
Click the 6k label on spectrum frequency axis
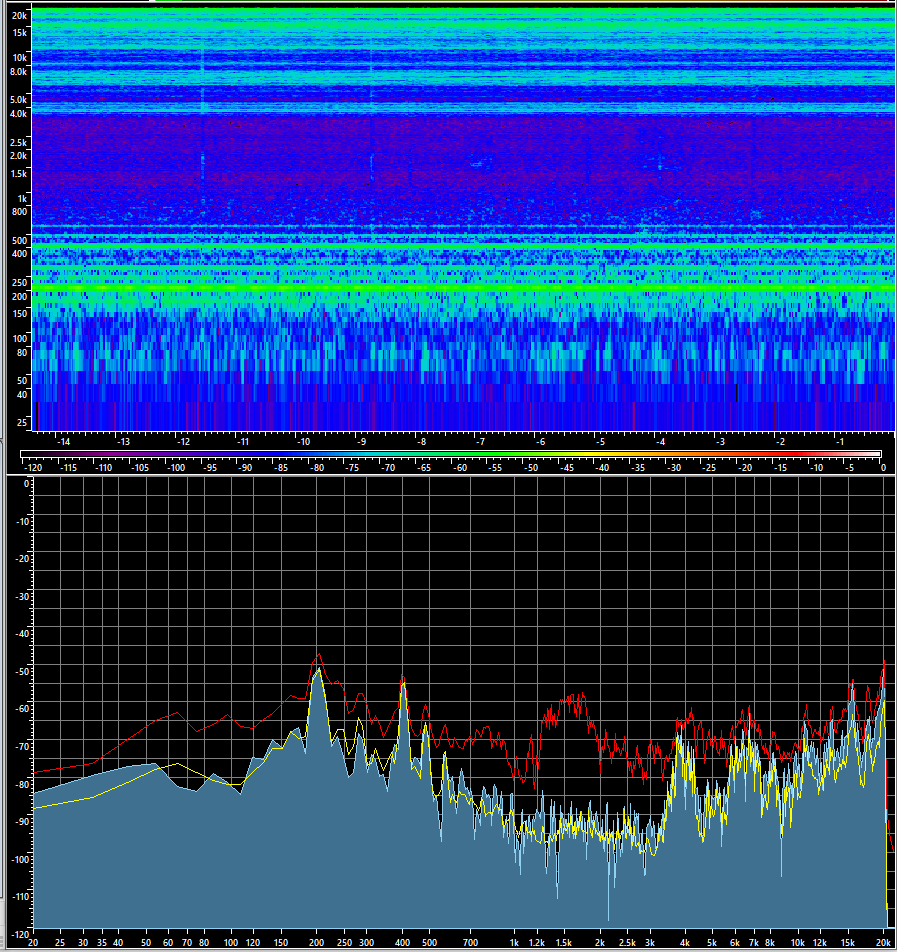[x=735, y=943]
